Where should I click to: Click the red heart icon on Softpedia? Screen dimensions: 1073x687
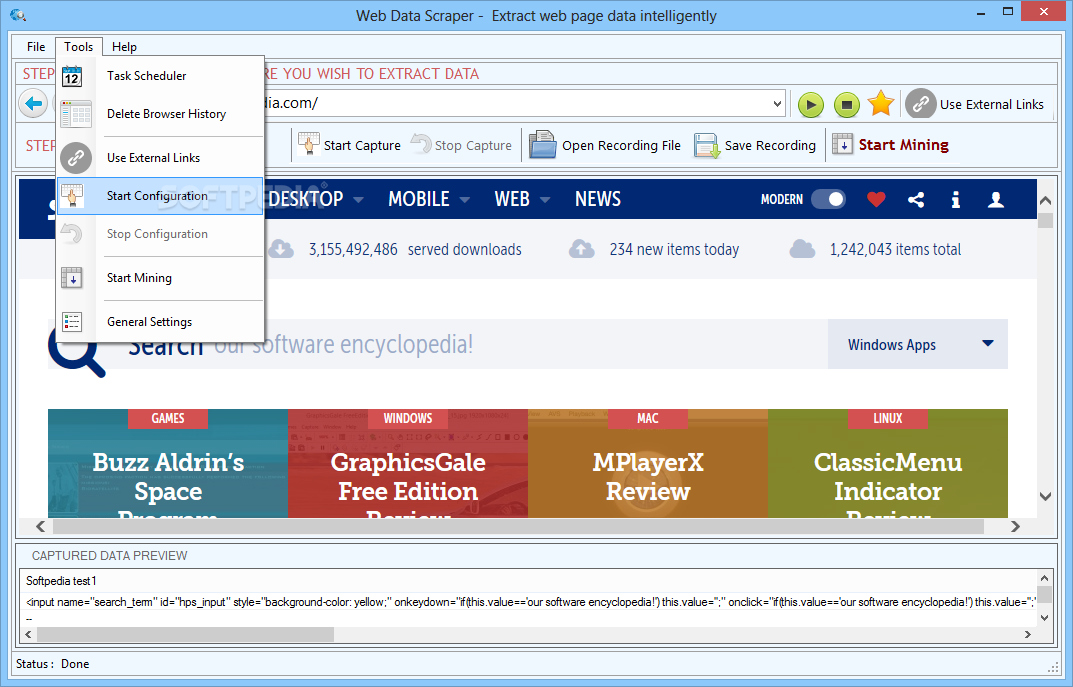(876, 199)
